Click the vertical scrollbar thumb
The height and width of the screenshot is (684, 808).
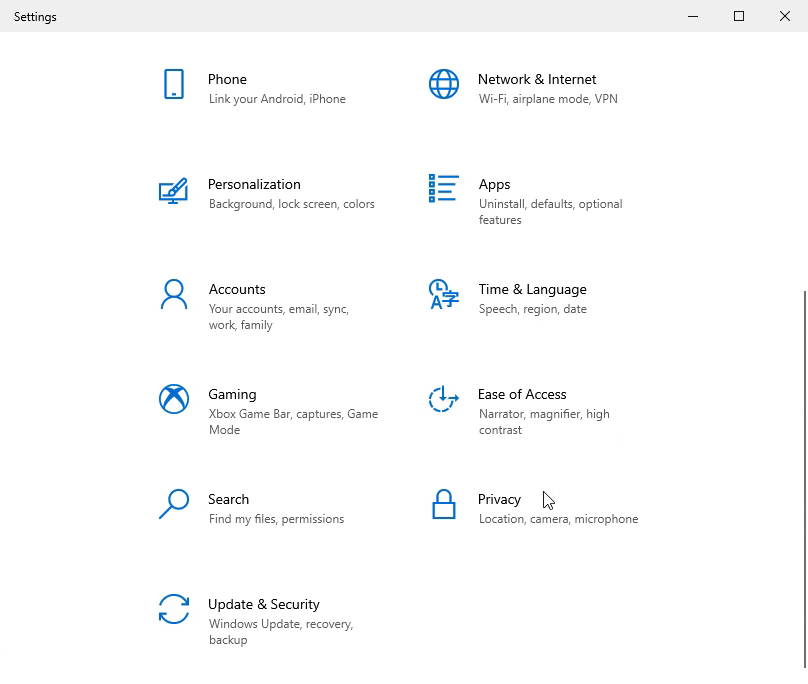pos(804,478)
